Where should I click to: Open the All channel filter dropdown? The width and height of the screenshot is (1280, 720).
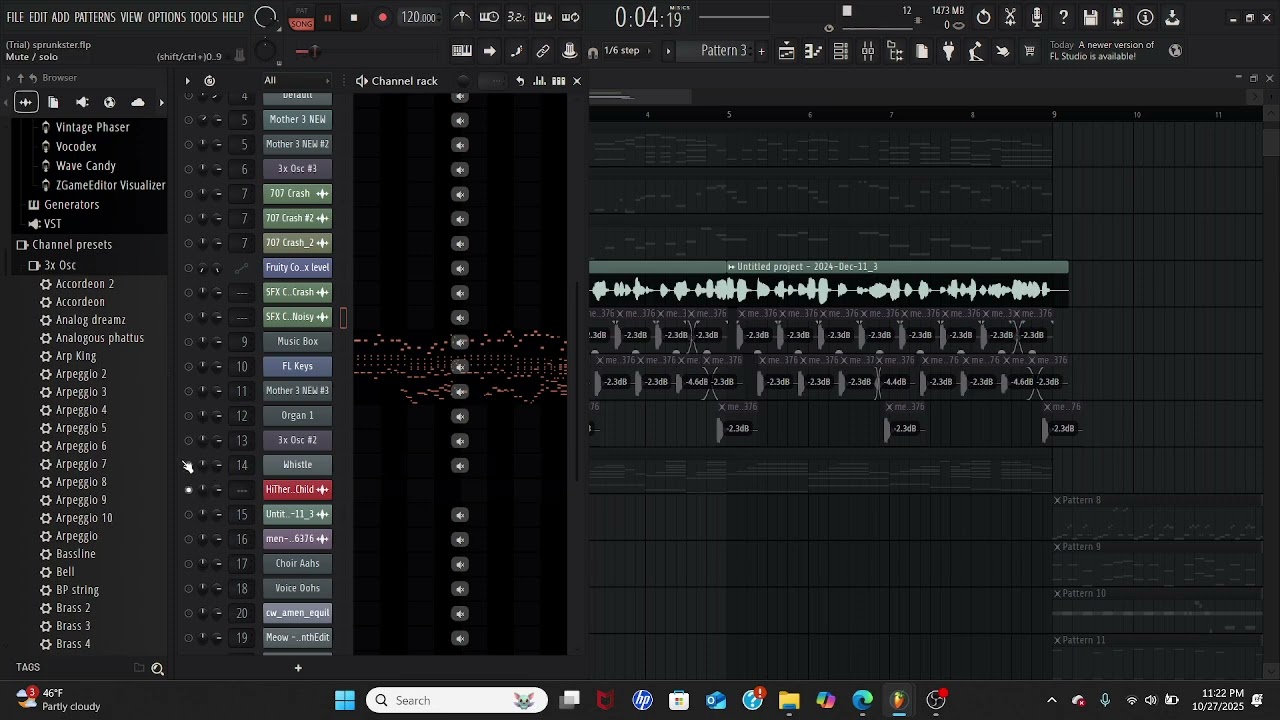[297, 81]
